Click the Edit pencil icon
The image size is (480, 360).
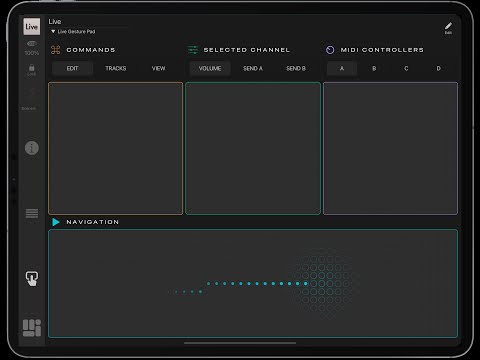(448, 28)
